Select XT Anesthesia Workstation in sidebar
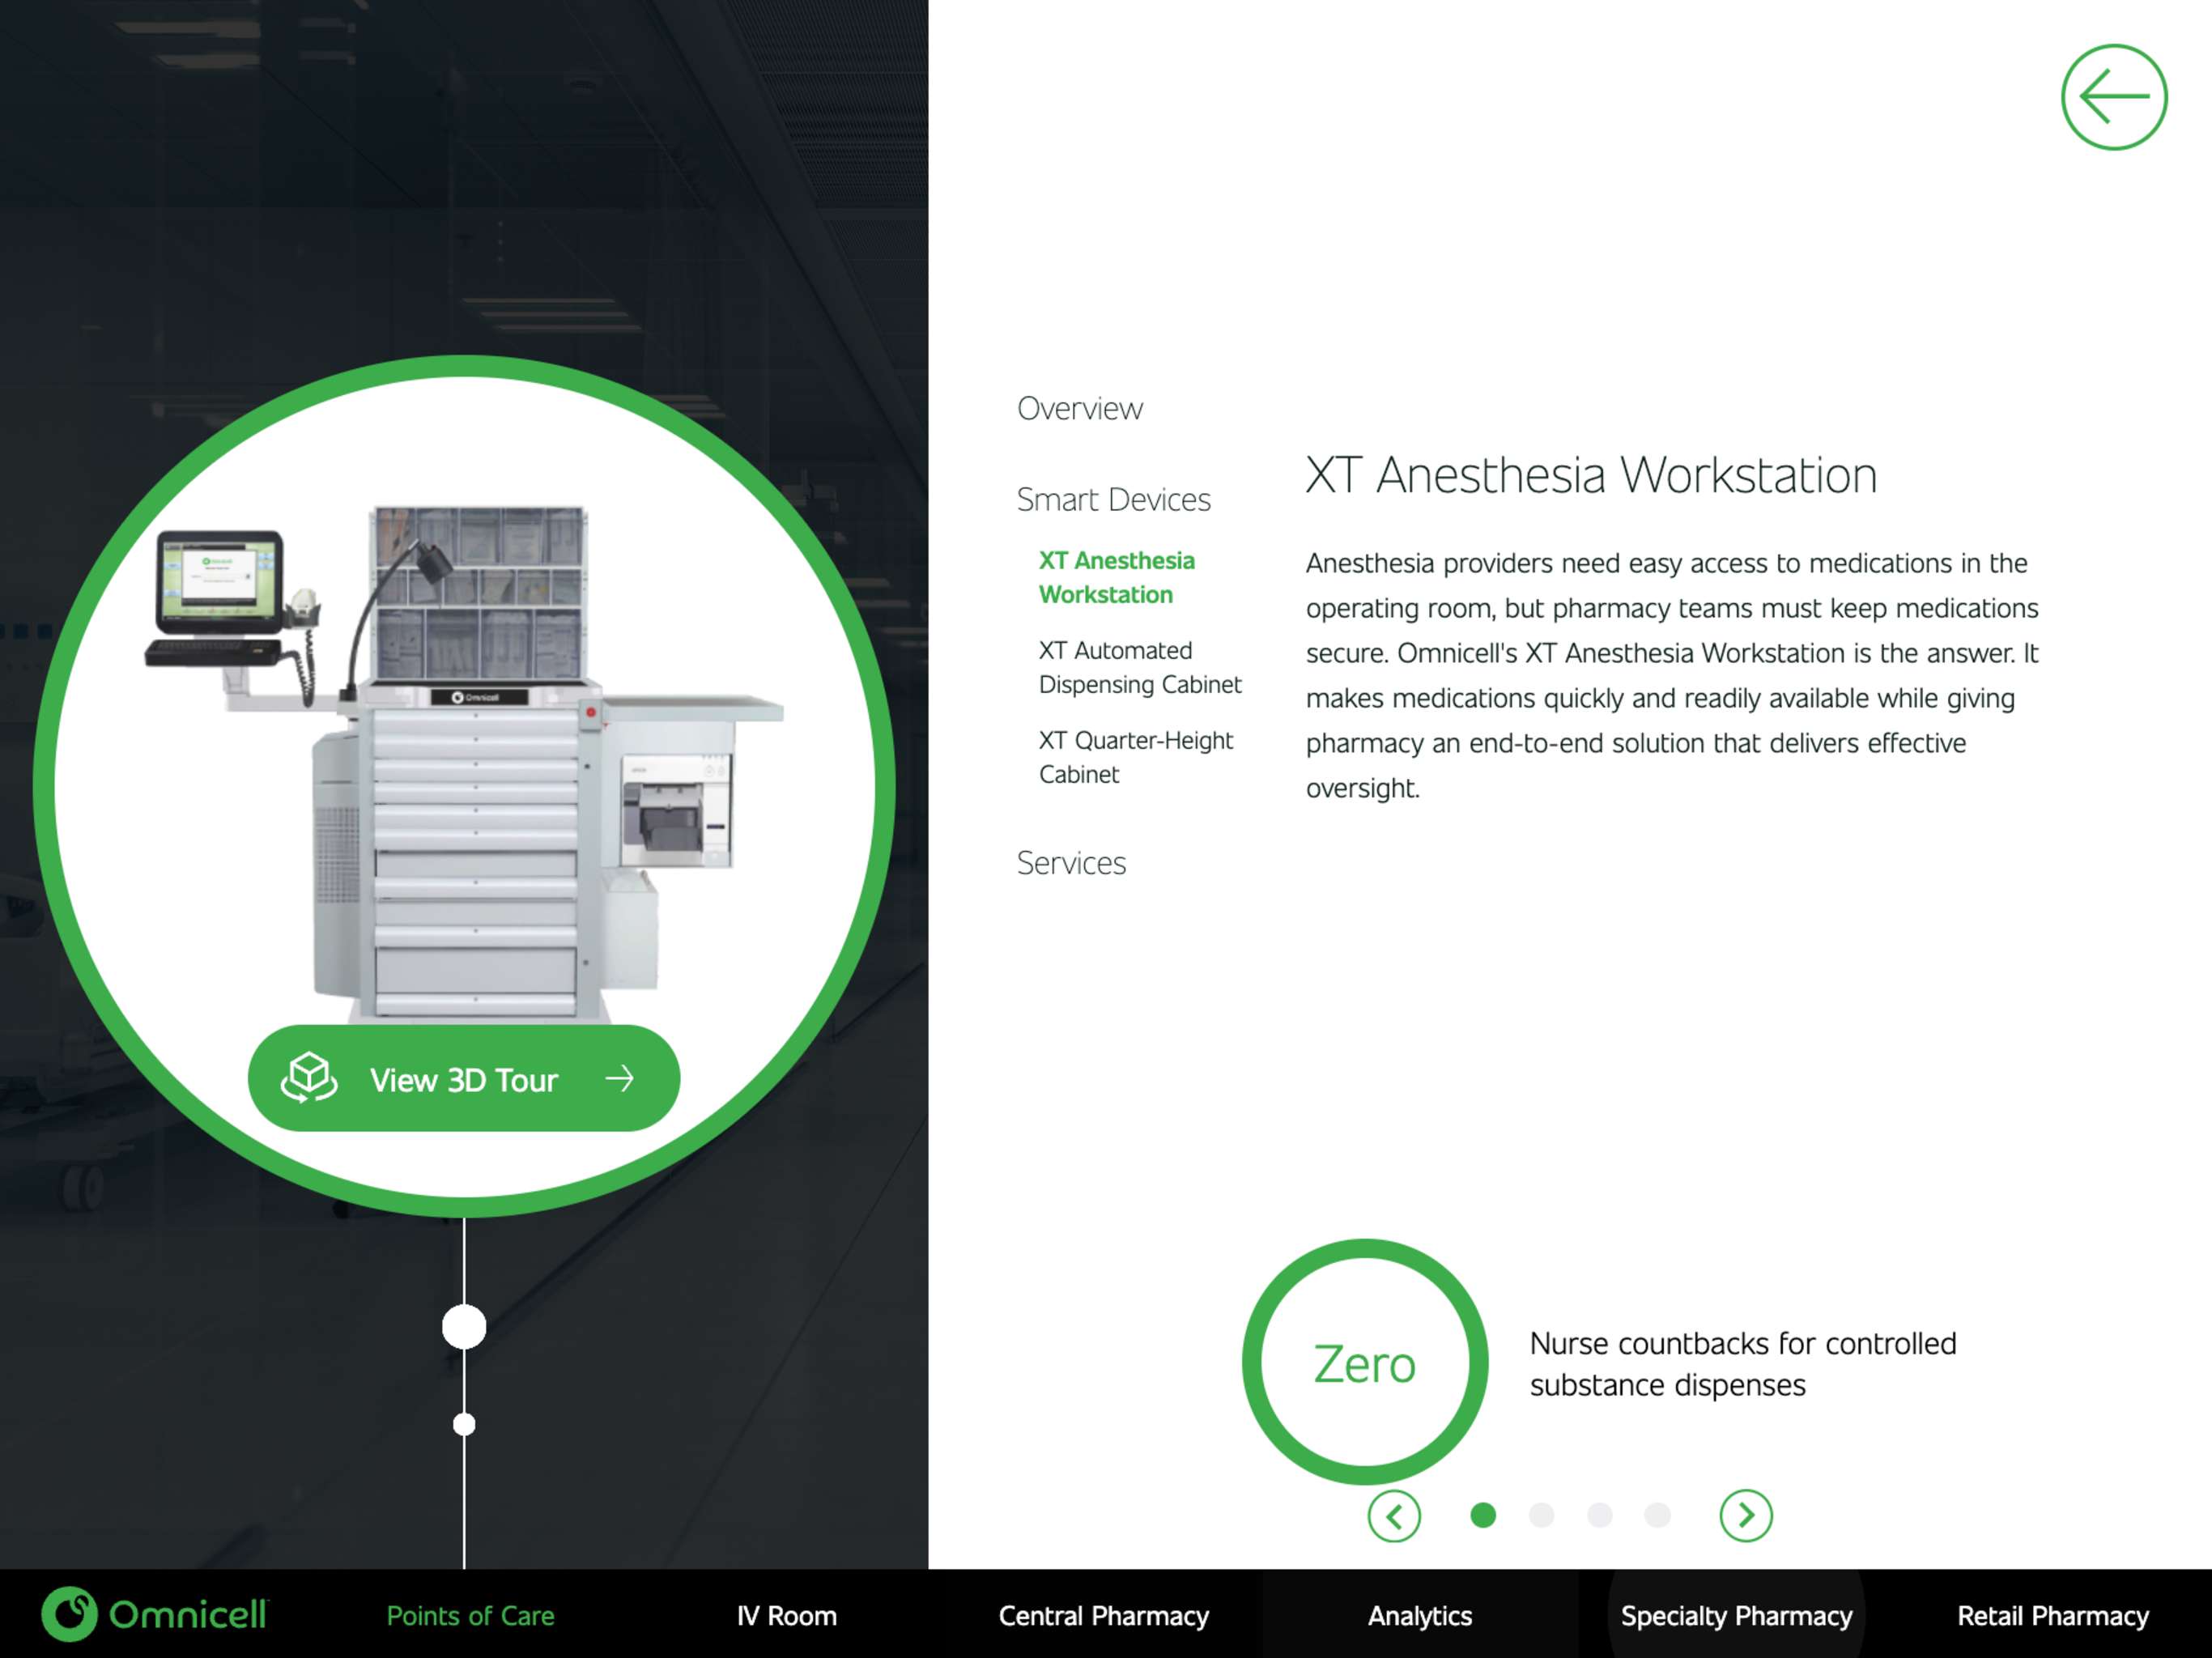Viewport: 2212px width, 1658px height. (1116, 578)
